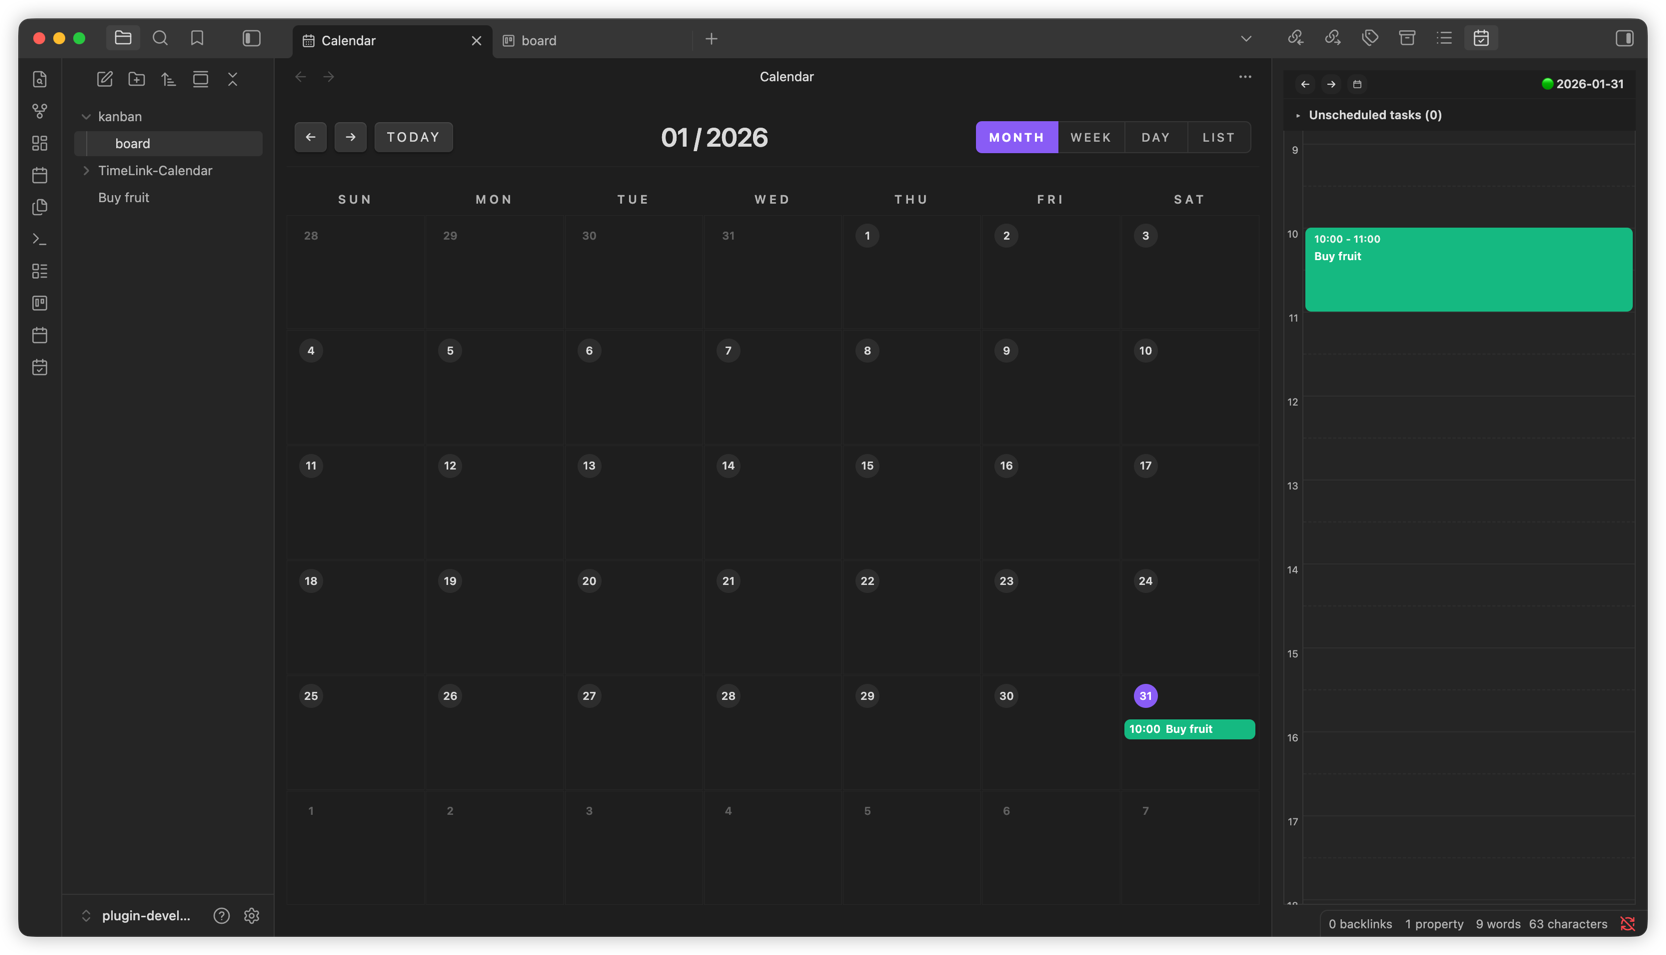
Task: Expand the TimeLink-Calendar folder
Action: pos(87,170)
